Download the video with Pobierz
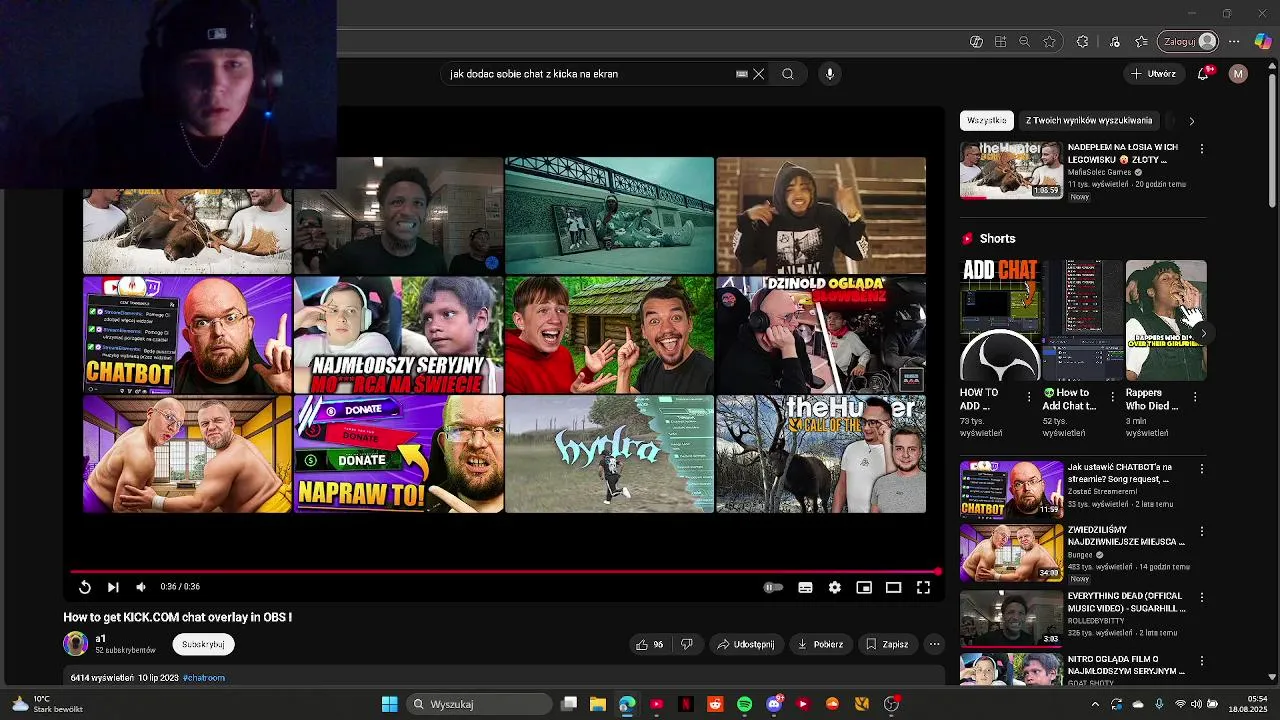The image size is (1280, 720). pos(821,645)
